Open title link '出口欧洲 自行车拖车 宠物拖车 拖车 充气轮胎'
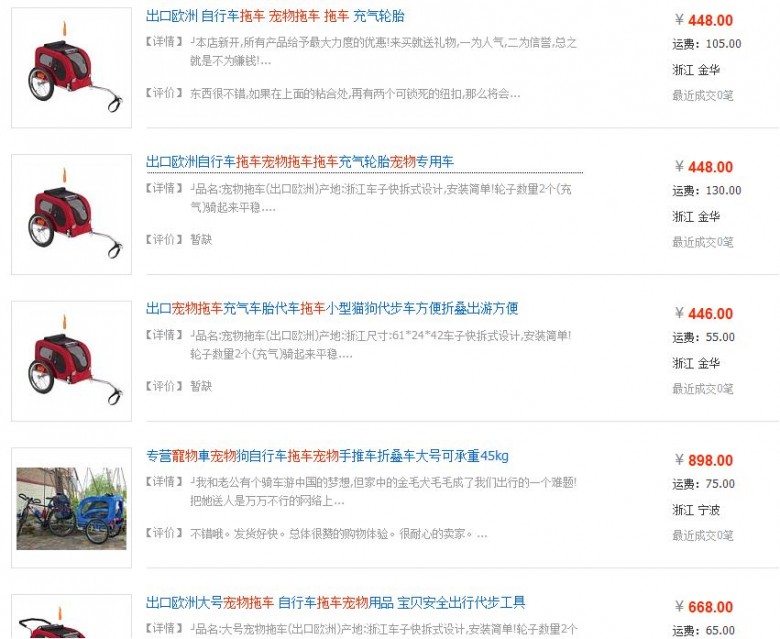Screen dimensions: 780x639 click(275, 16)
